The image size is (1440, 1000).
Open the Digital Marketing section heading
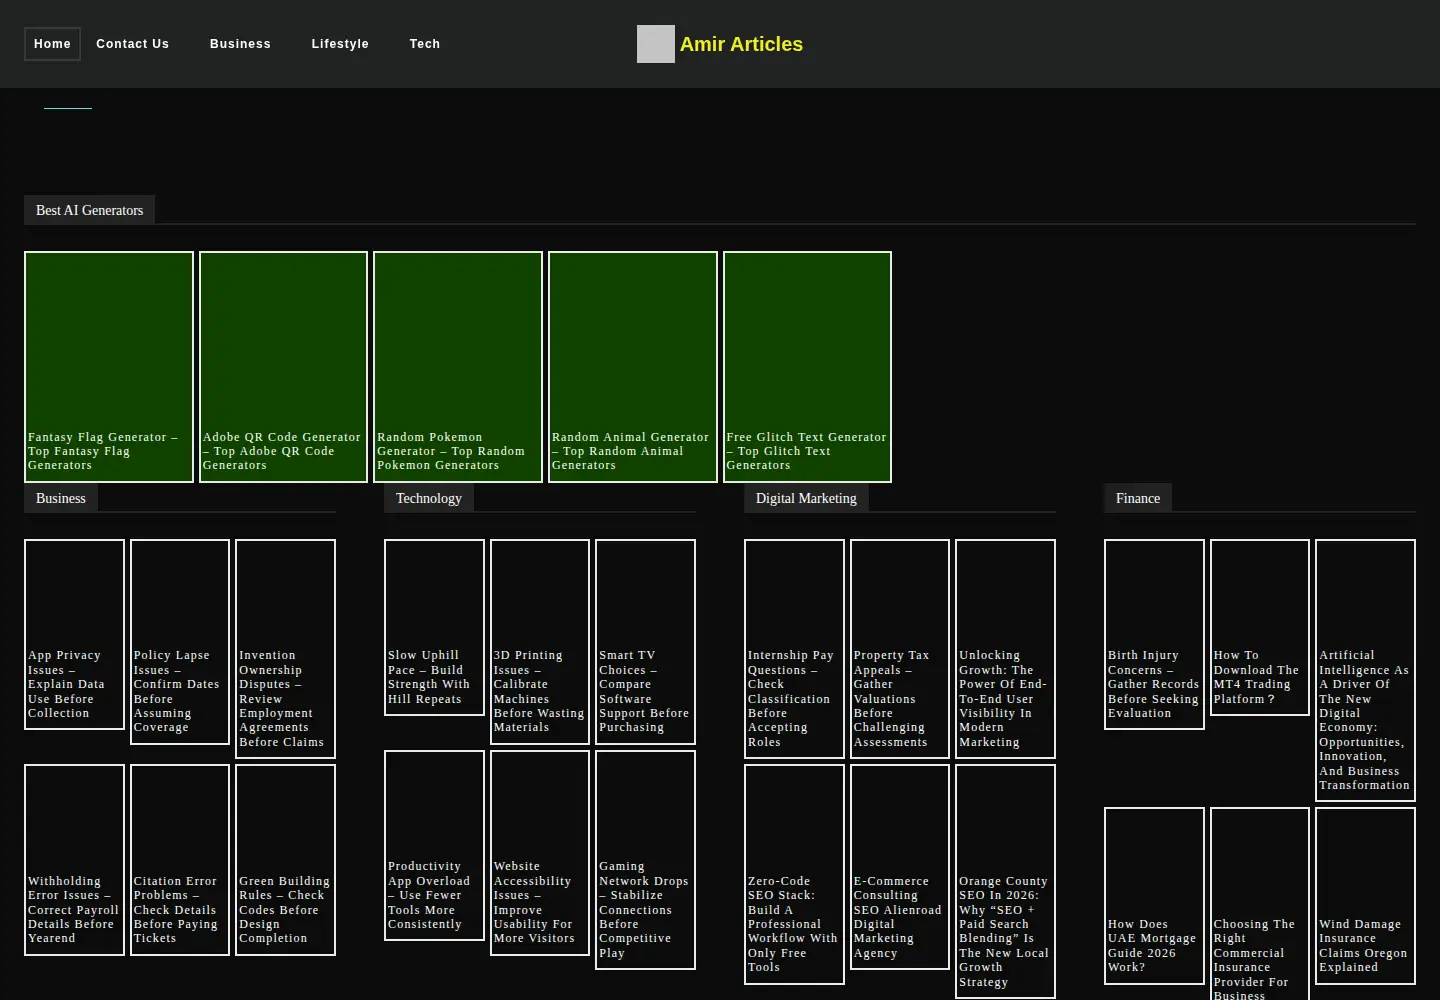(806, 498)
